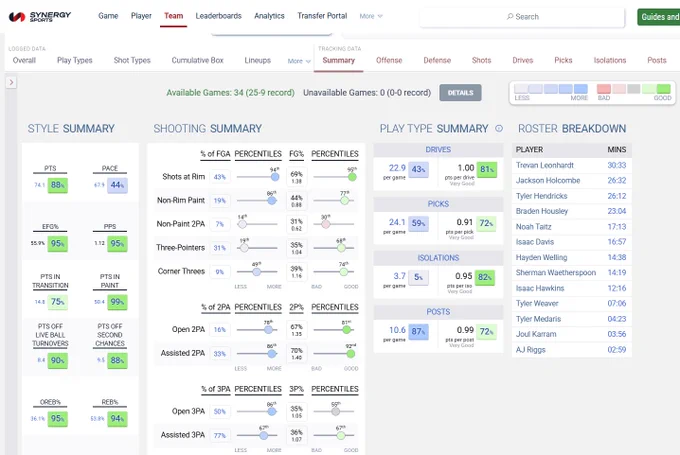The image size is (680, 455).
Task: Open Isaac Hawkins player link
Action: click(540, 288)
